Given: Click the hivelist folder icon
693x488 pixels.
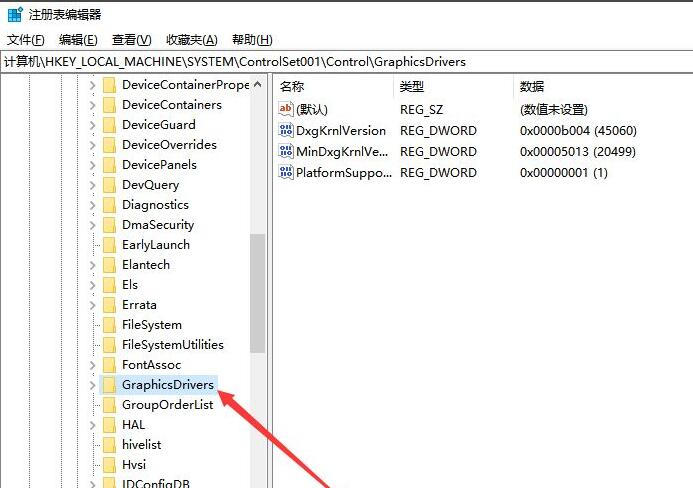Looking at the screenshot, I should (109, 445).
